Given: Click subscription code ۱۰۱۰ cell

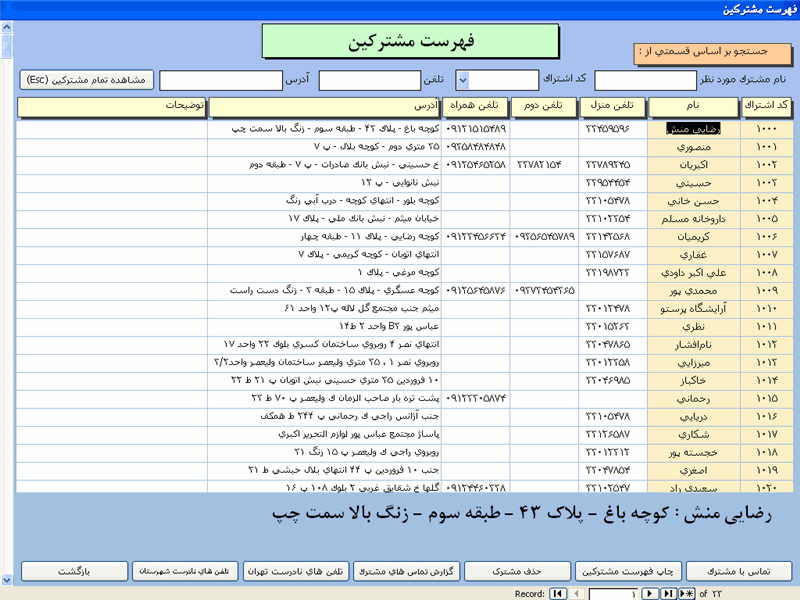Looking at the screenshot, I should pos(766,309).
